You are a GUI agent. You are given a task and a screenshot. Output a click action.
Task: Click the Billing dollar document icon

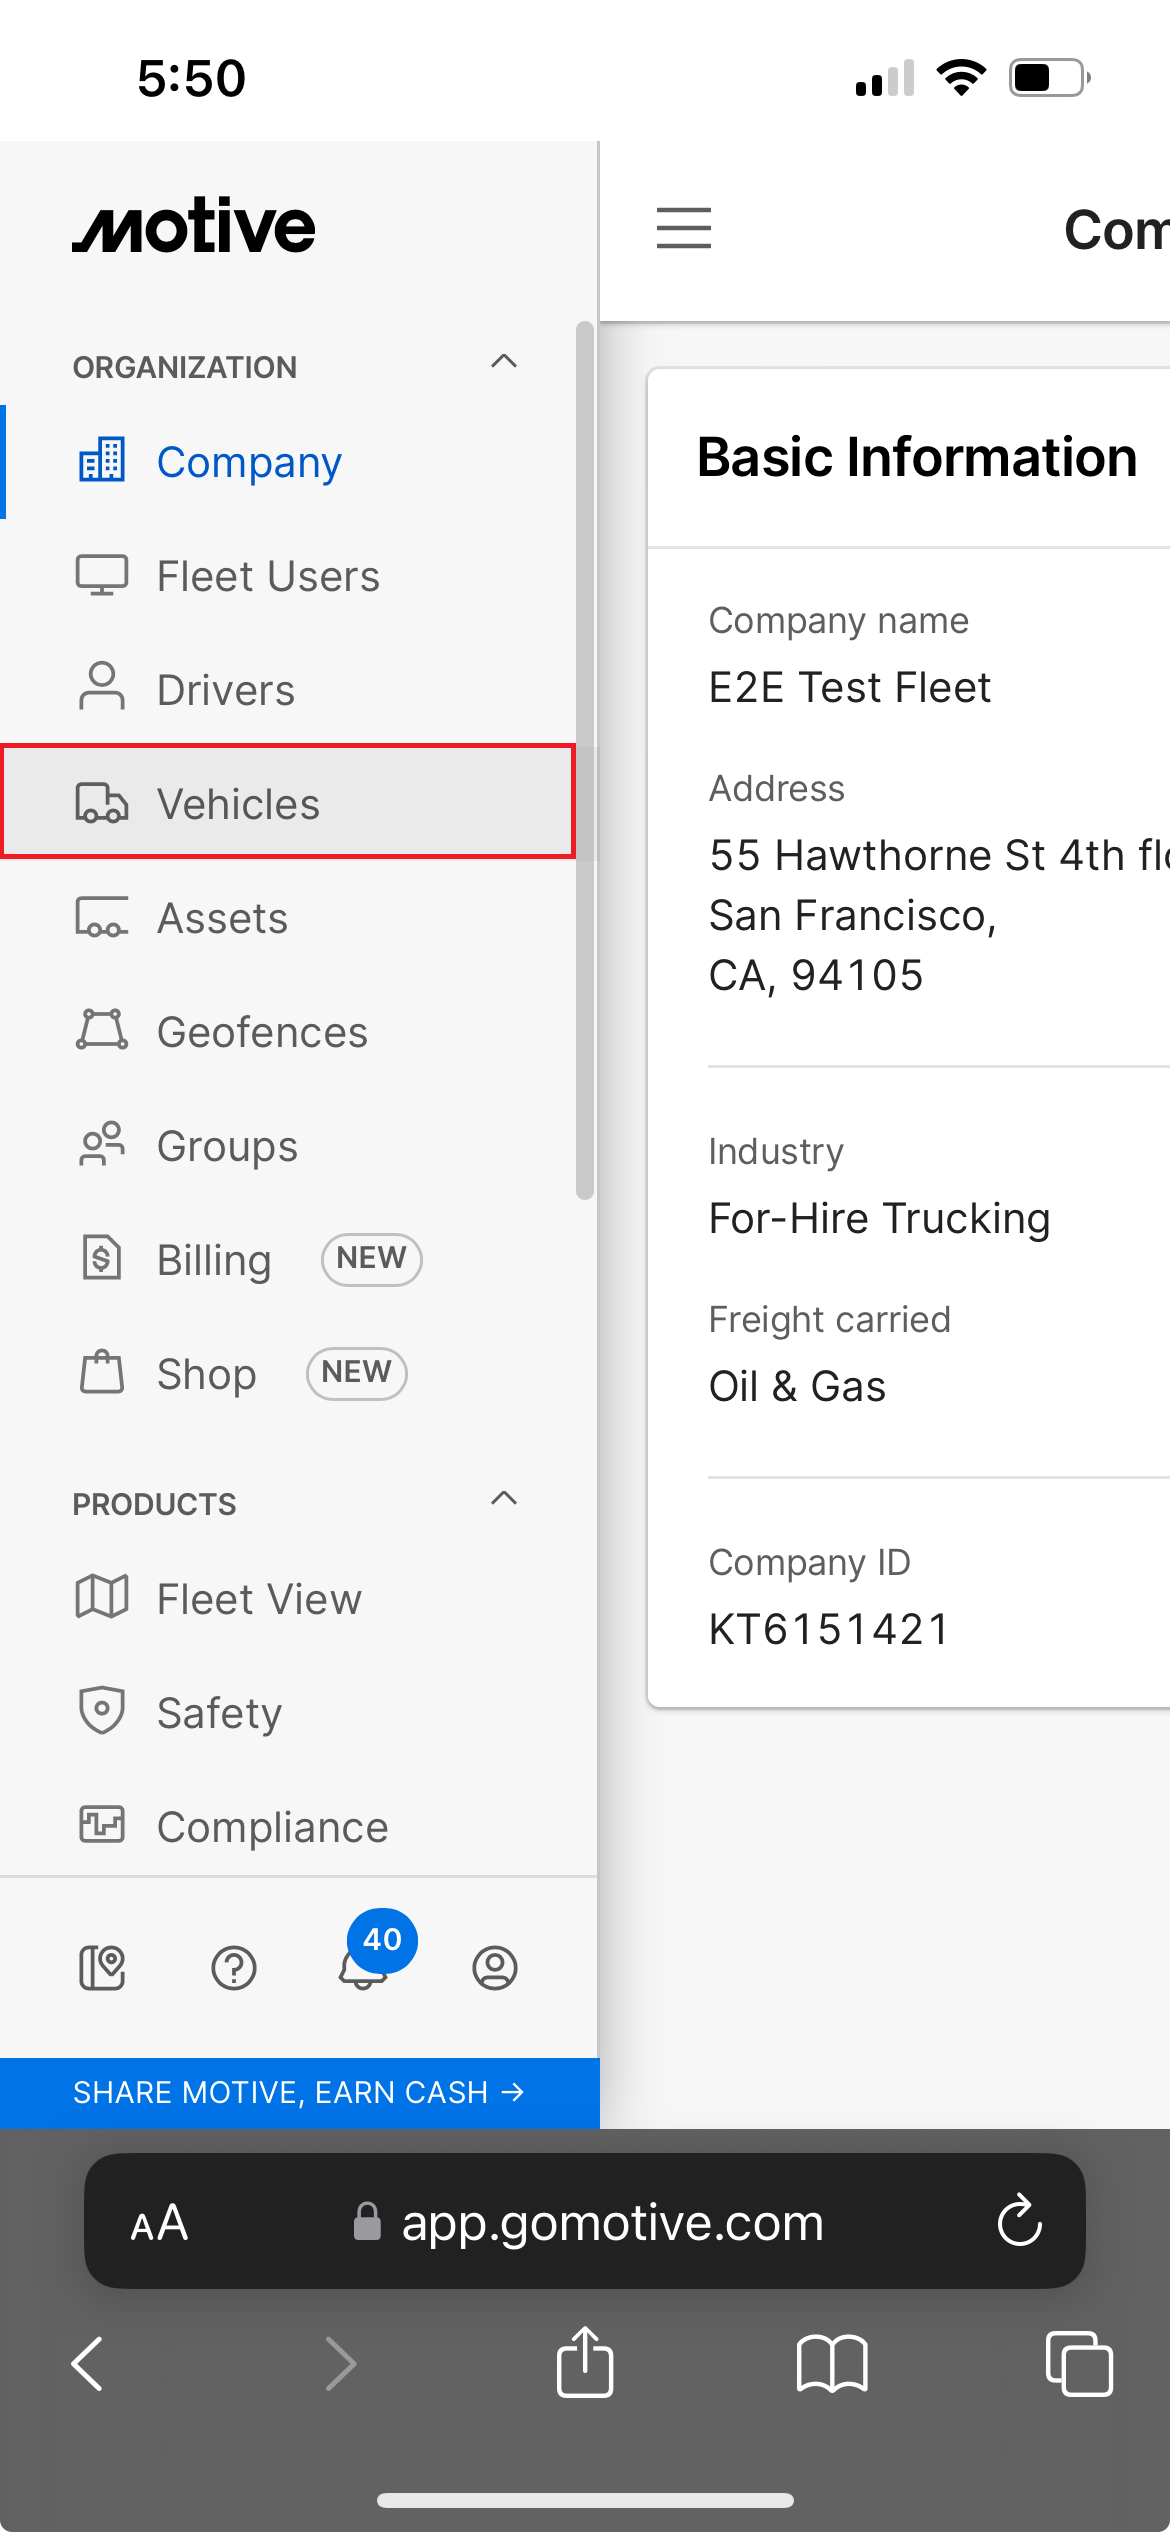(x=102, y=1258)
